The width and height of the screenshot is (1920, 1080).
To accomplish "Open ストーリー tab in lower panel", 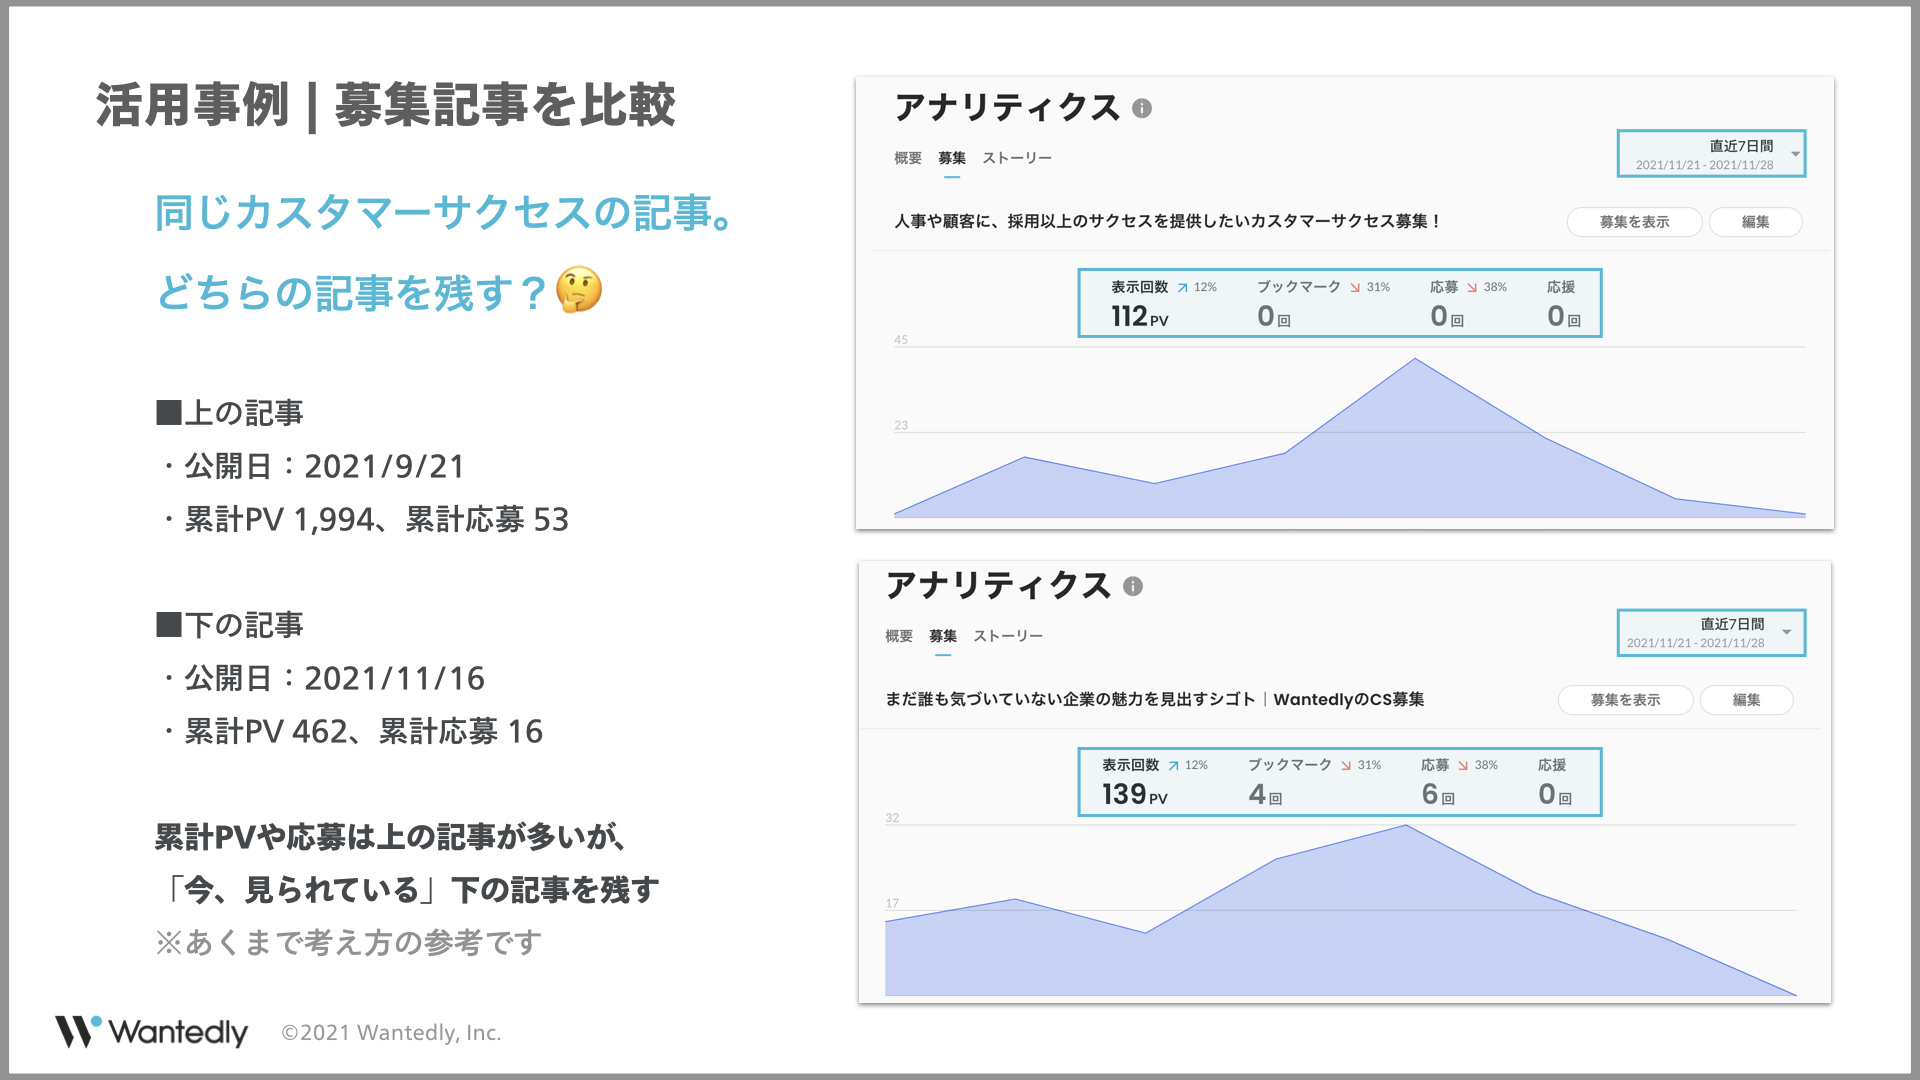I will [x=1007, y=636].
